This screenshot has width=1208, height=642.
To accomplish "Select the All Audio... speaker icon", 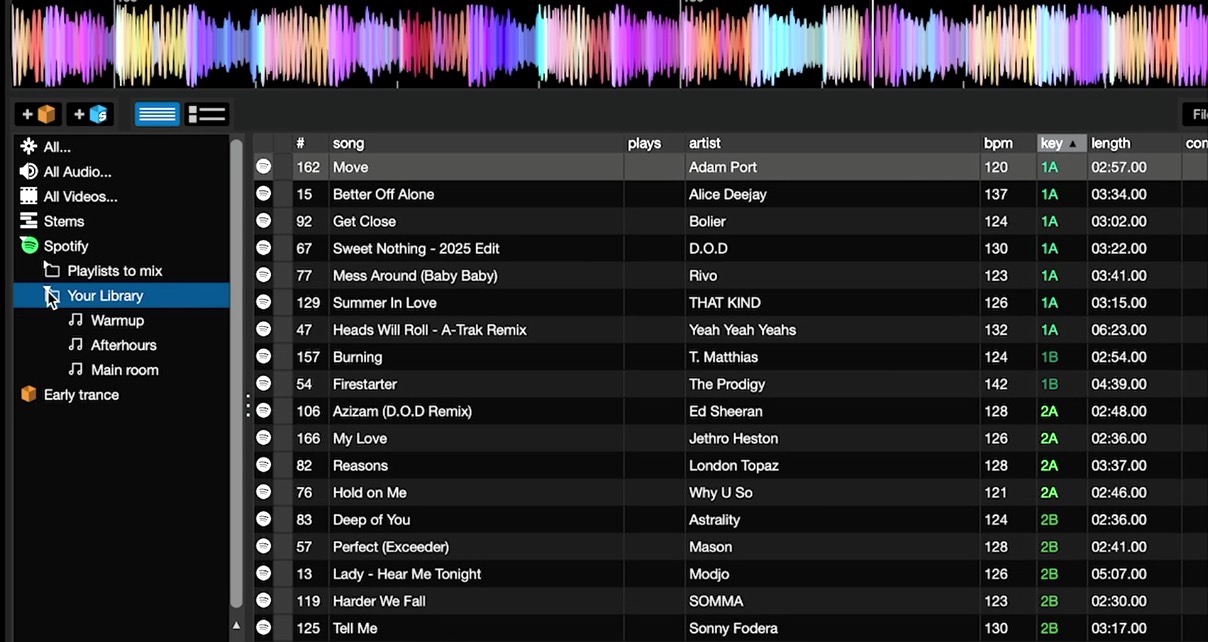I will [29, 172].
